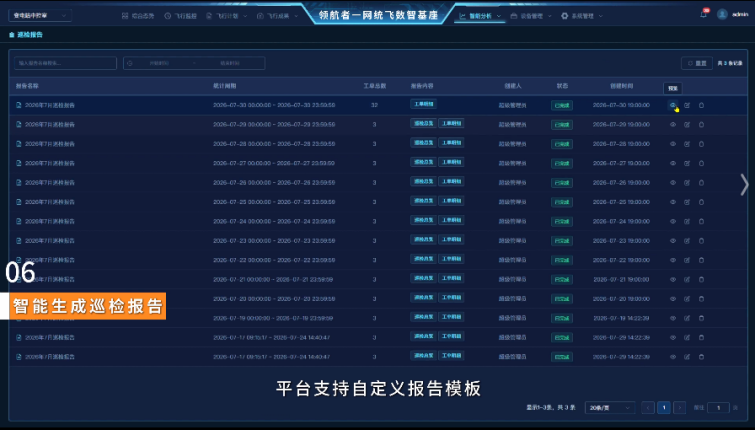This screenshot has width=756, height=430.
Task: Delete the report for period 2026-07-20
Action: point(702,299)
